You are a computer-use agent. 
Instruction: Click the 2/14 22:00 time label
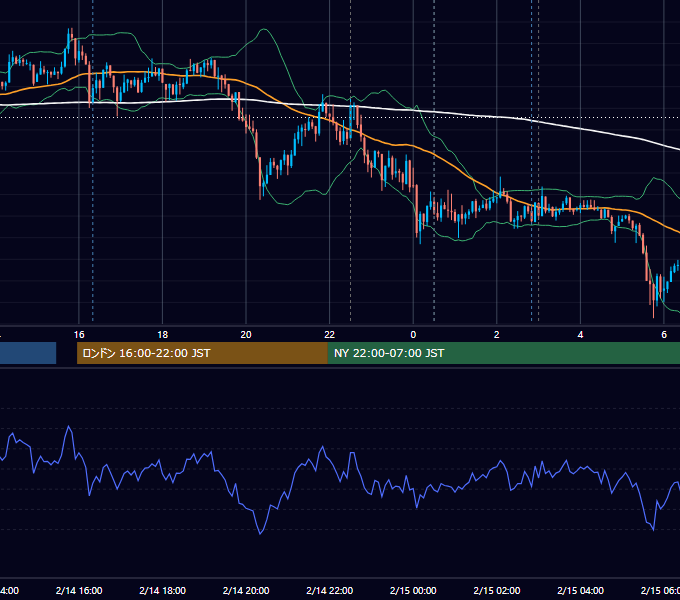point(330,590)
